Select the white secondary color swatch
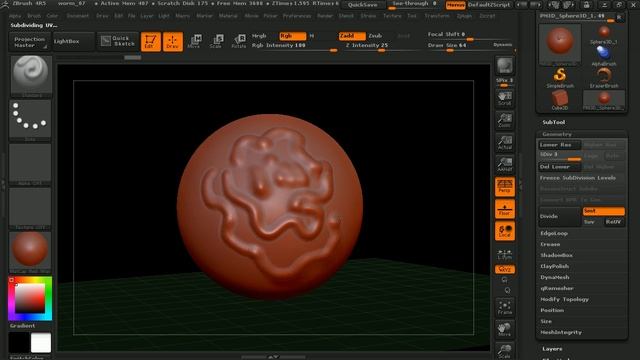 41,342
